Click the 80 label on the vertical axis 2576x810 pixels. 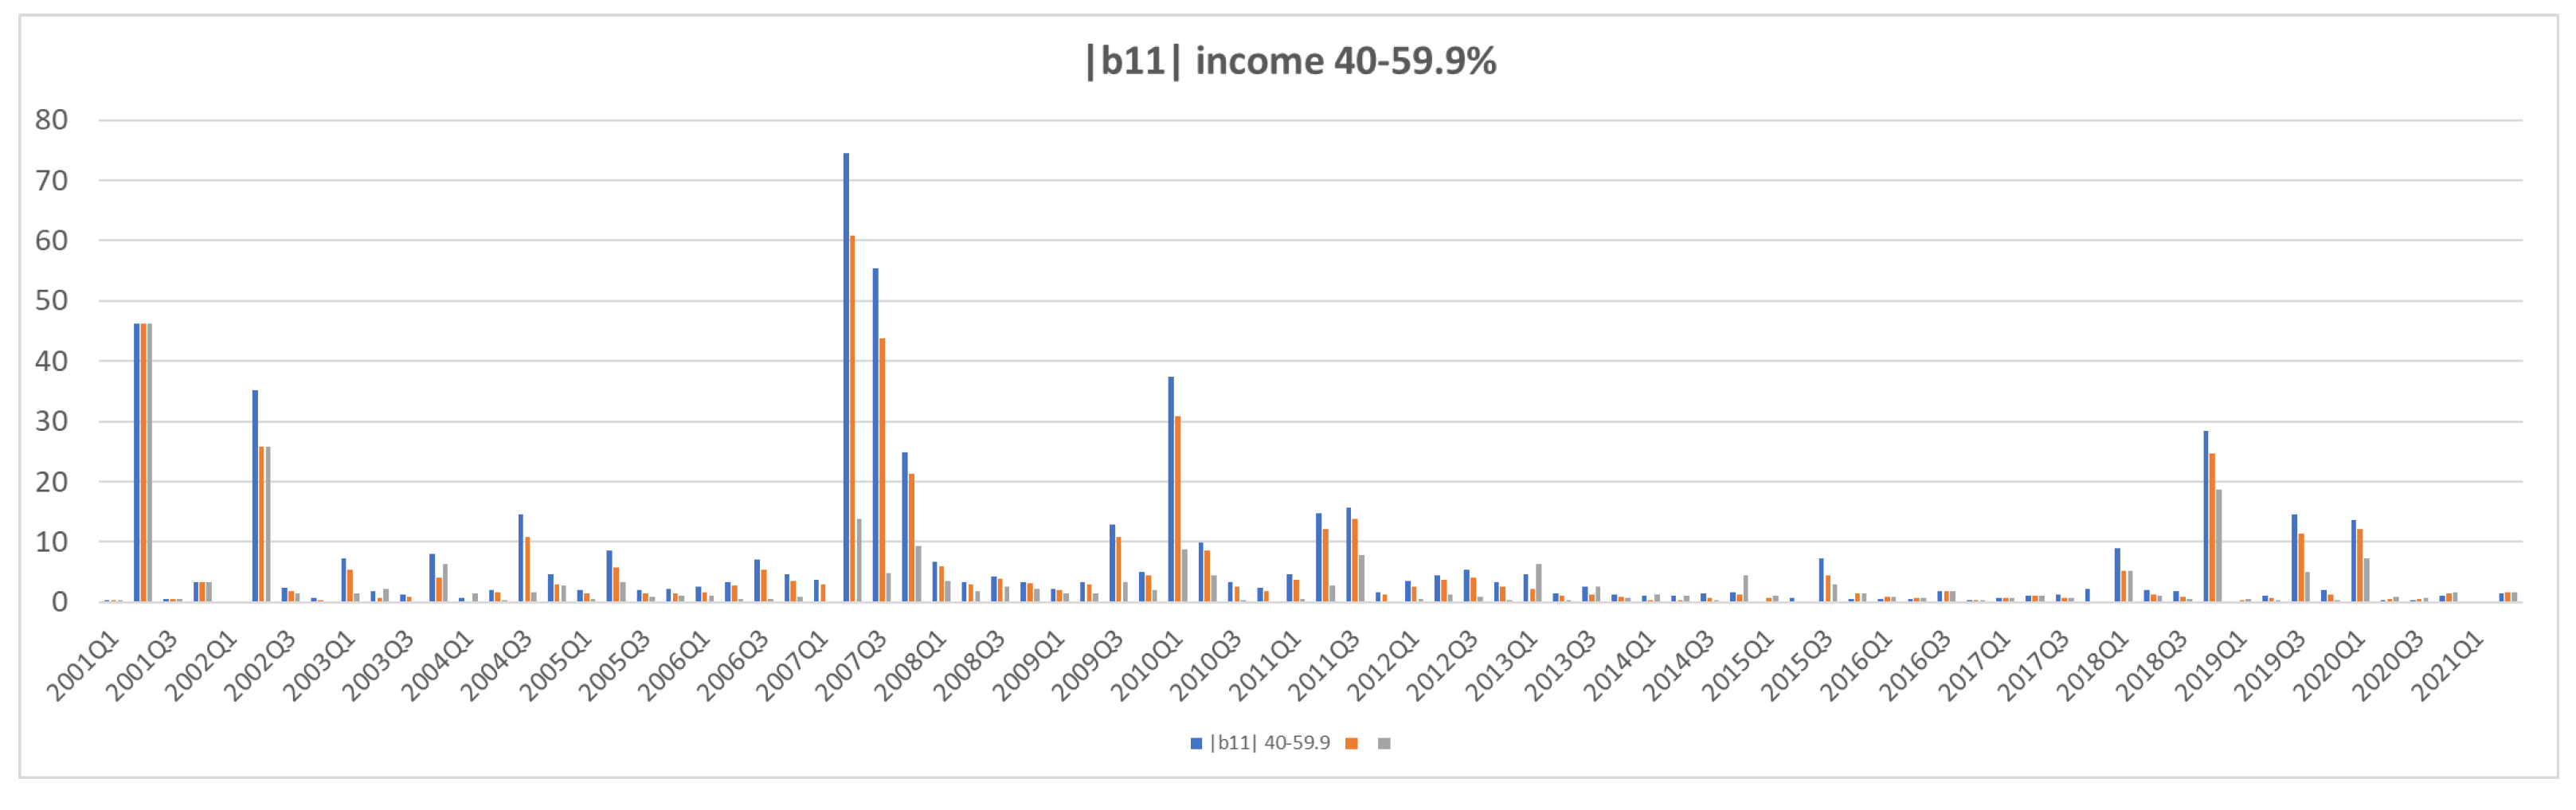coord(51,120)
